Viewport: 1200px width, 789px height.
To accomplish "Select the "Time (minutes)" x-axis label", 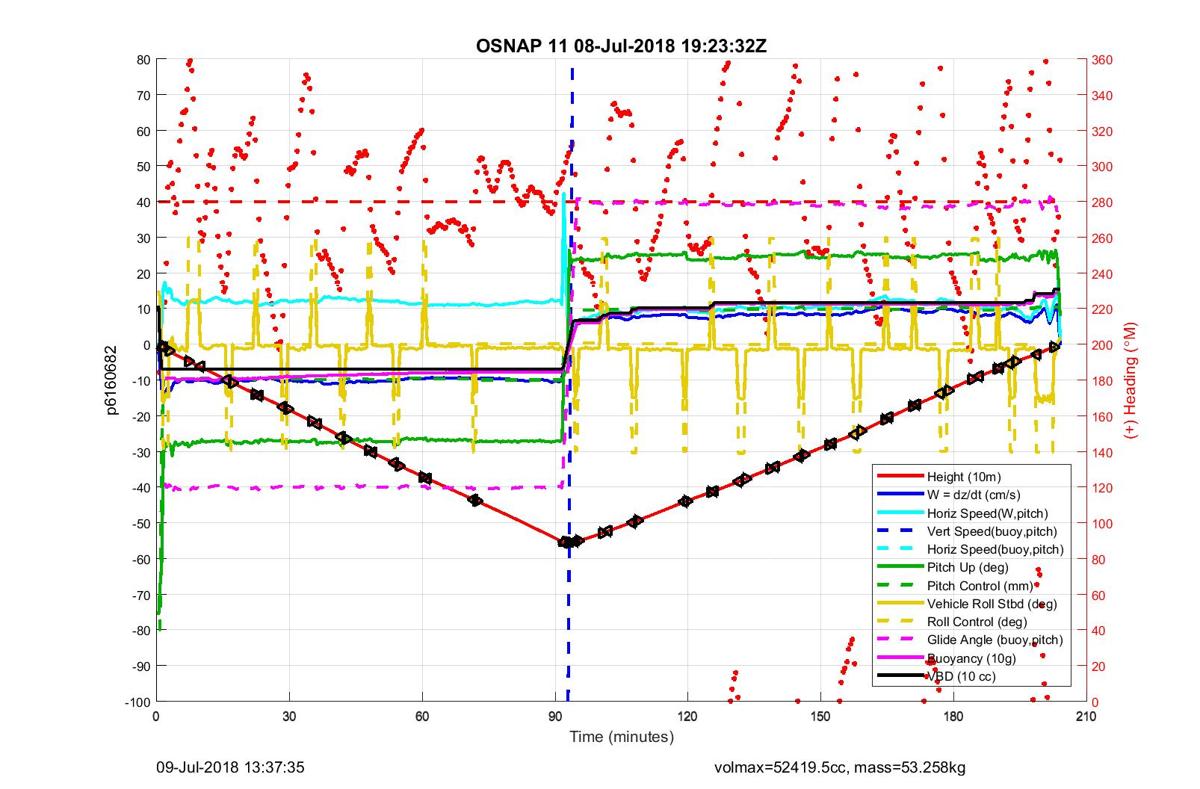I will (x=621, y=737).
